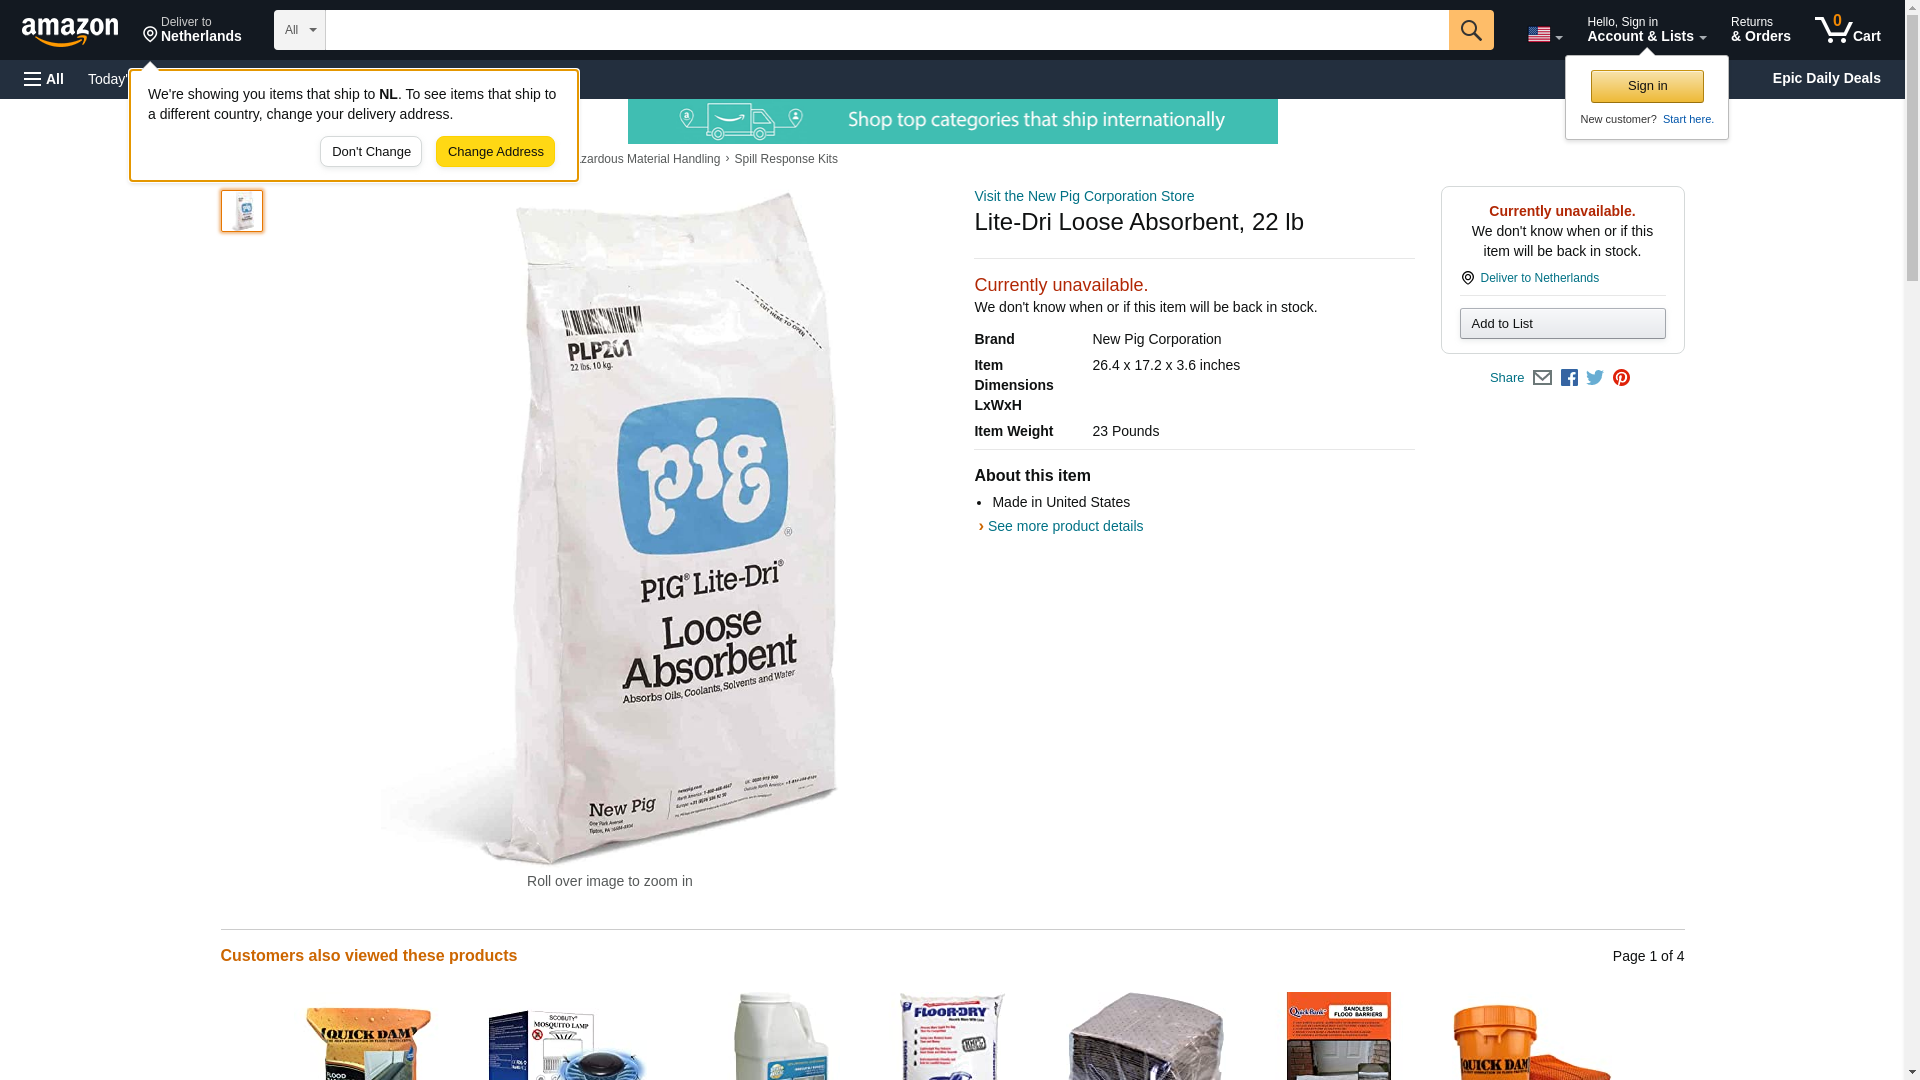The image size is (1920, 1080).
Task: Open the shopping cart icon
Action: tap(1848, 30)
